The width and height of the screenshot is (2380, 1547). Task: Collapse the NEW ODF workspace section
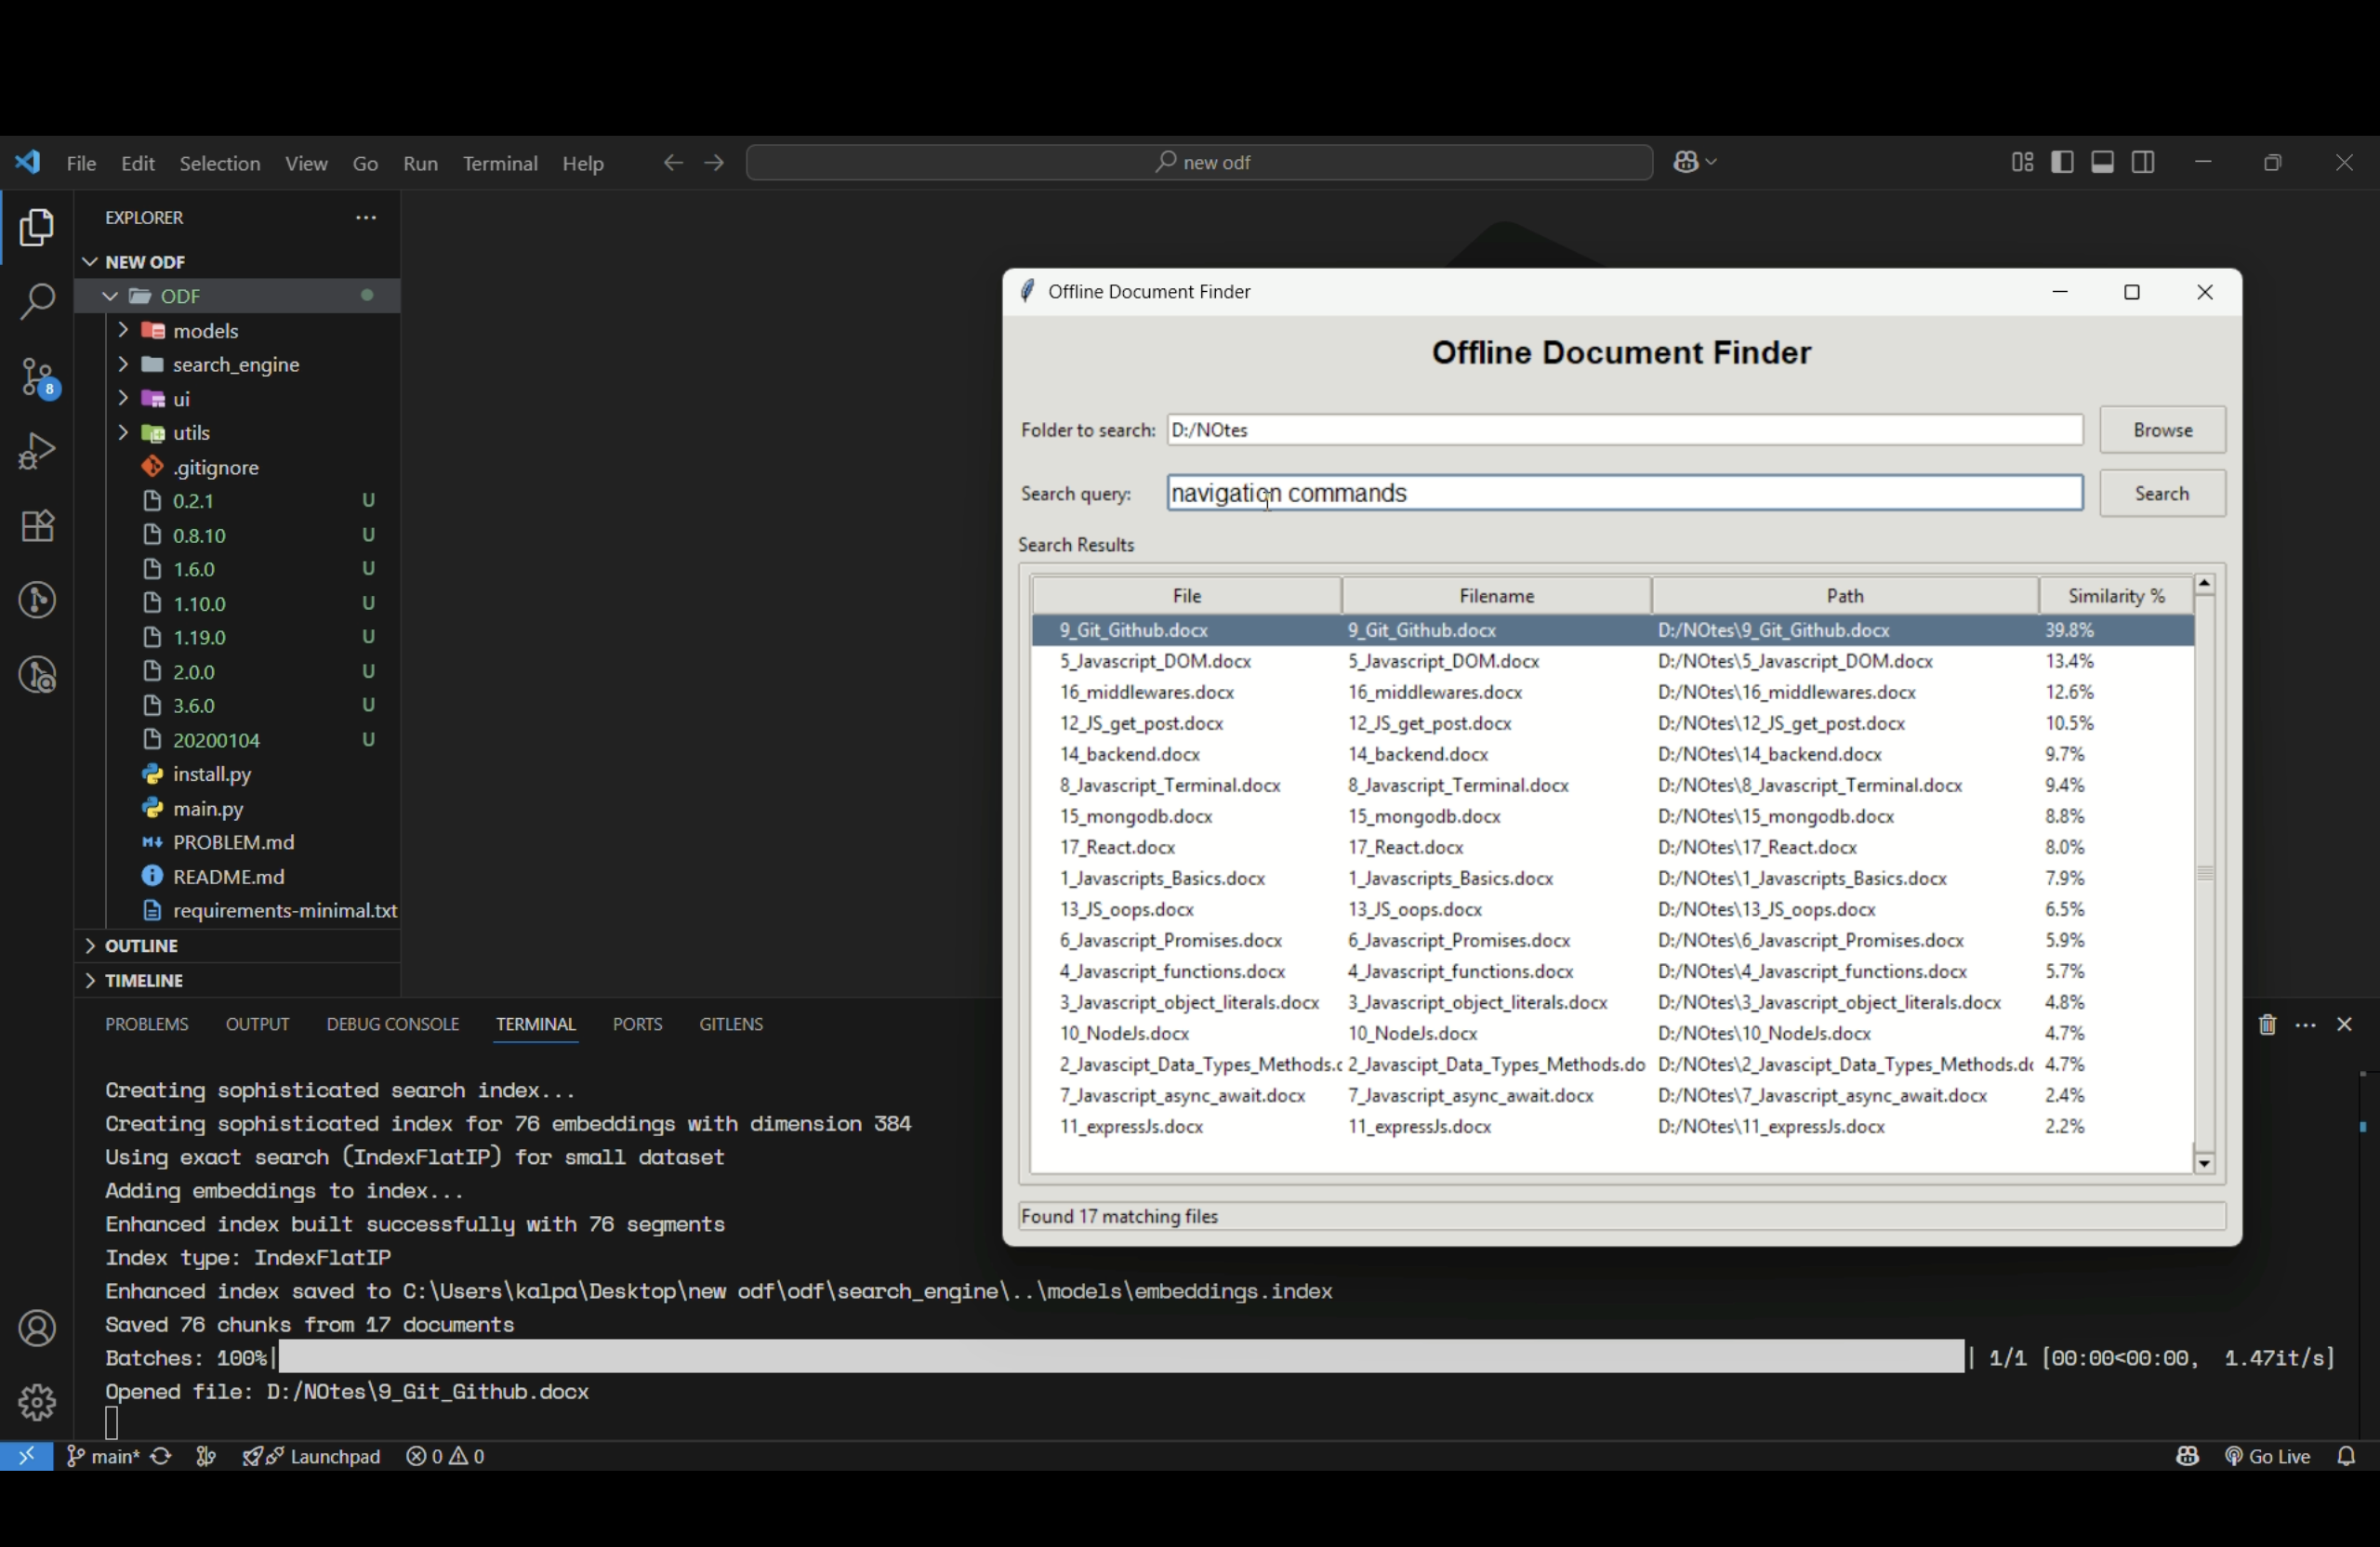click(x=237, y=262)
